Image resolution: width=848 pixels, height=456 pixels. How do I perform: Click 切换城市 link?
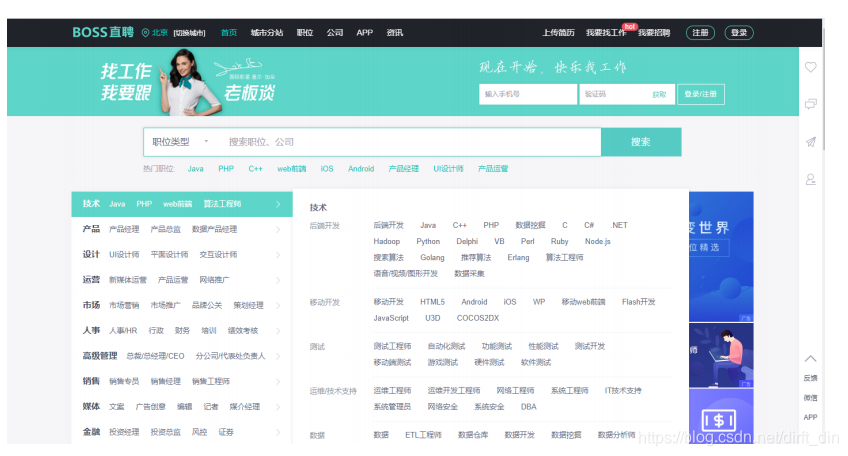tap(189, 33)
